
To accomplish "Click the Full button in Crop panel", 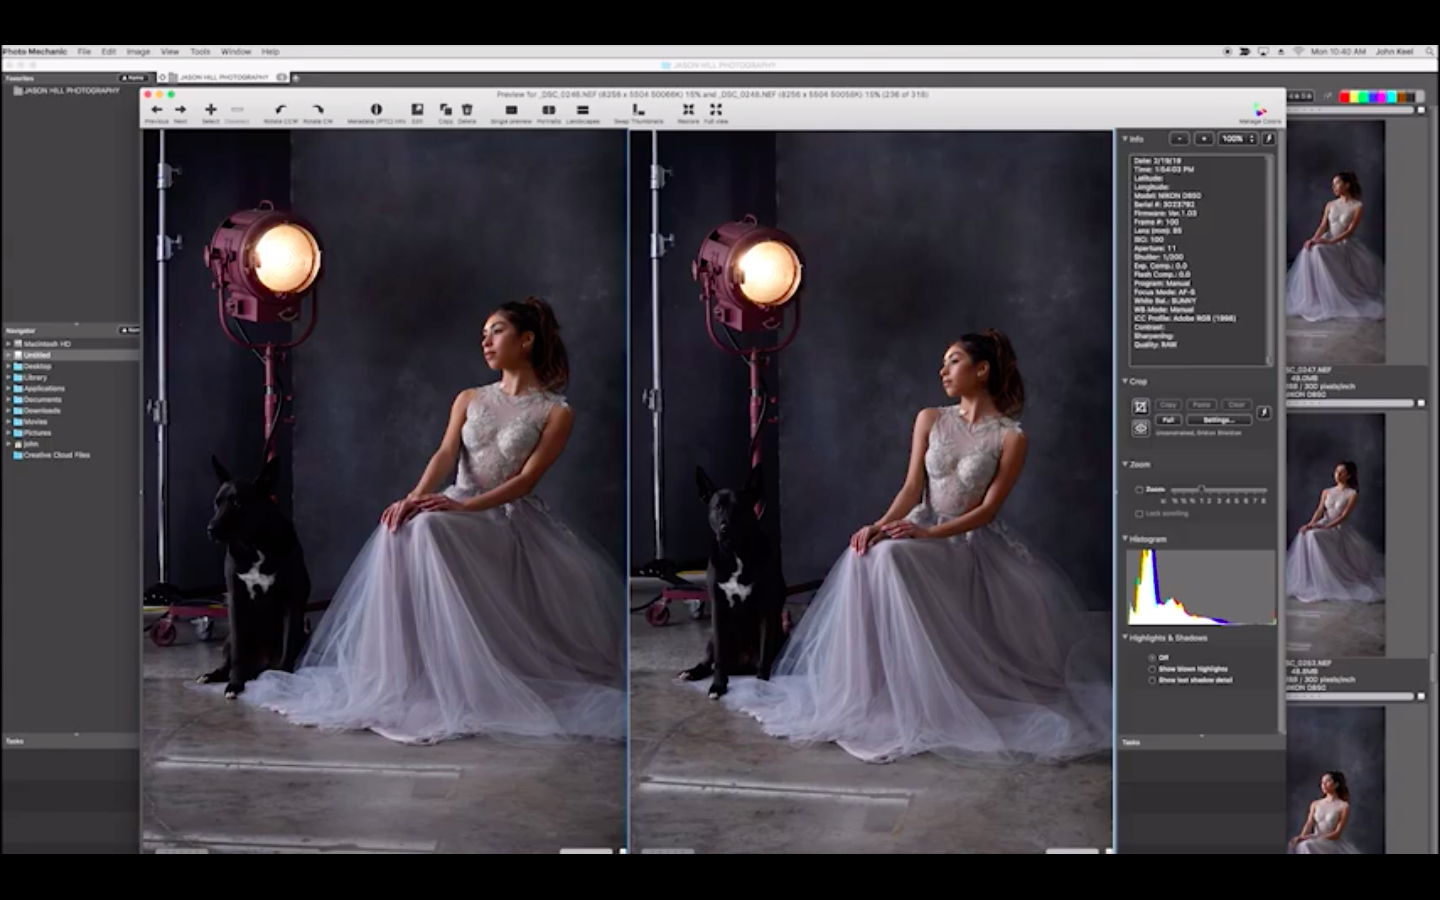I will (1168, 420).
